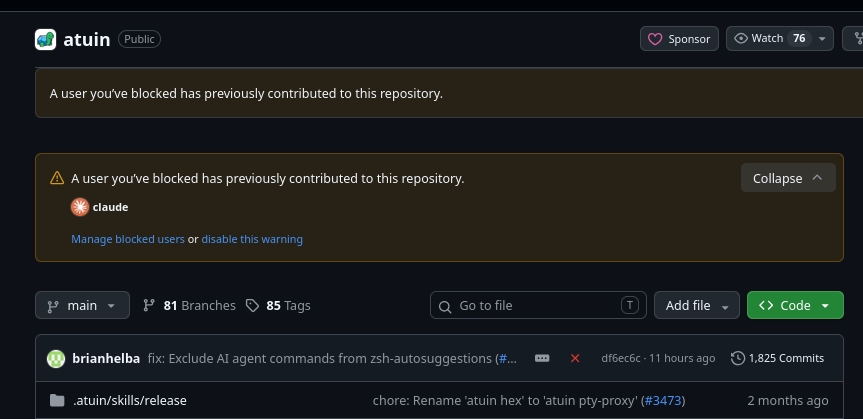This screenshot has width=863, height=419.
Task: Open the green Code dropdown button
Action: pyautogui.click(x=795, y=306)
